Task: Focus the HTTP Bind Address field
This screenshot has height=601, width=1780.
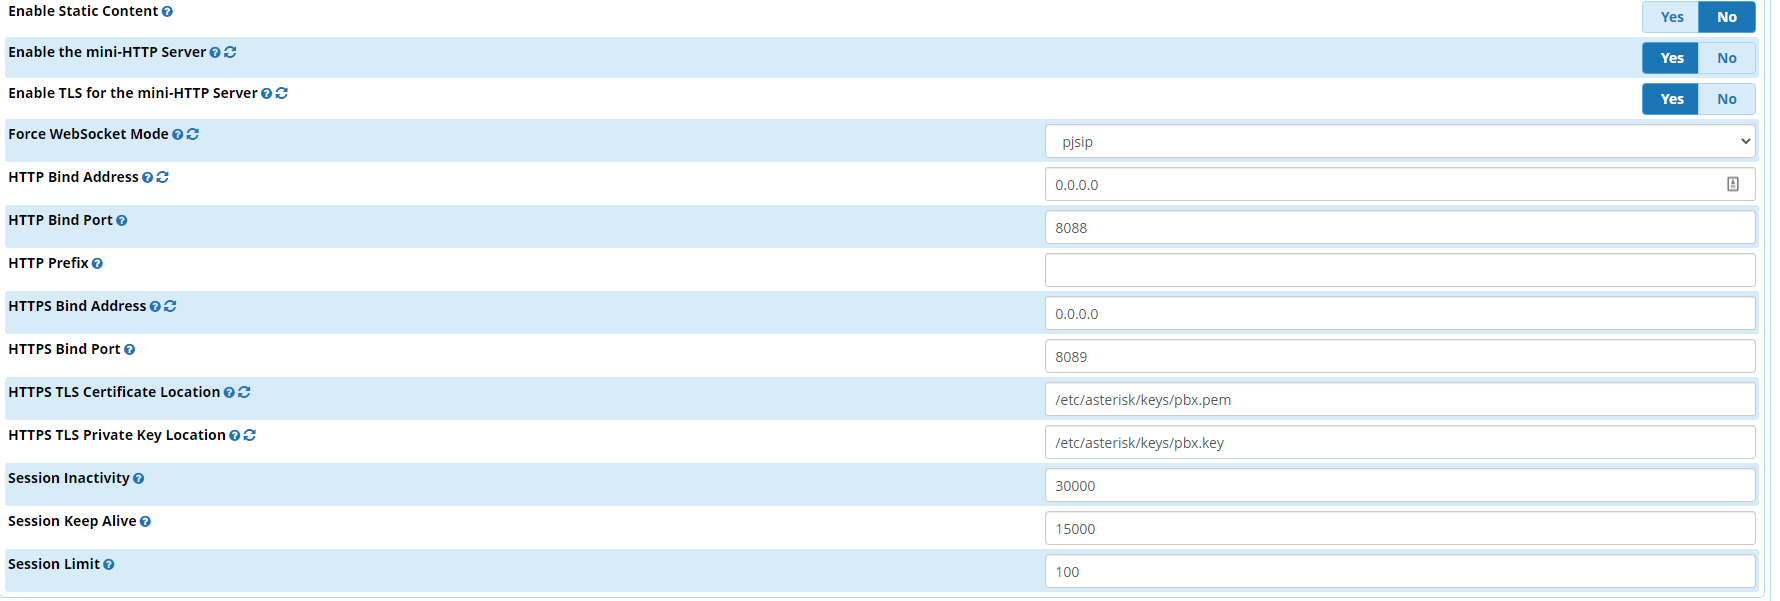Action: [1400, 184]
